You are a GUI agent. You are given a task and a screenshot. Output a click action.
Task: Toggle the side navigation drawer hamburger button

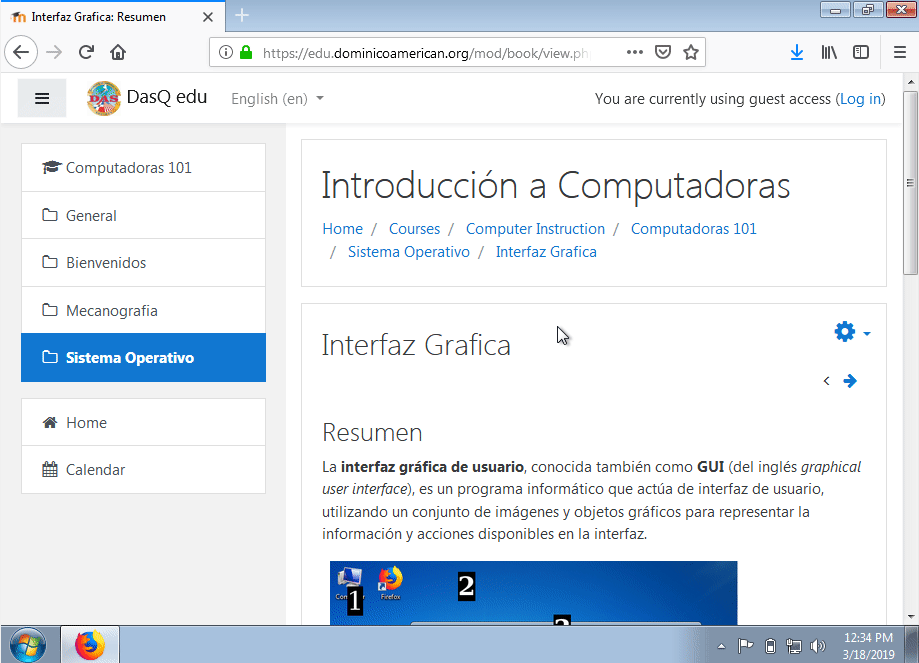click(42, 98)
